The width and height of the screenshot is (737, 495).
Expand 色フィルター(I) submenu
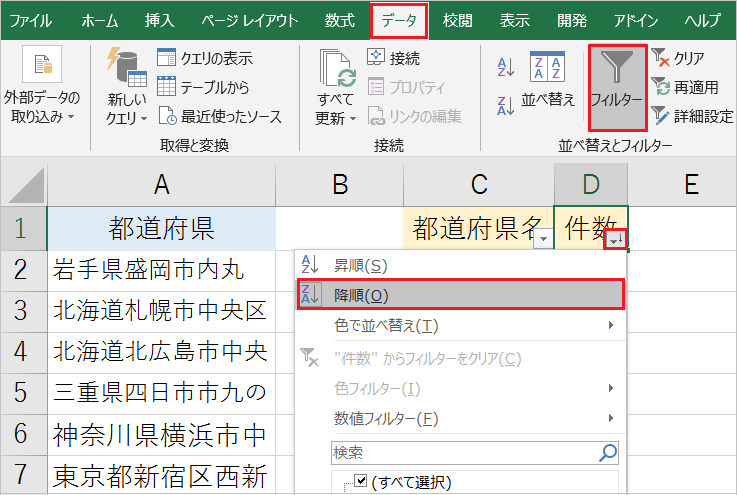point(461,388)
